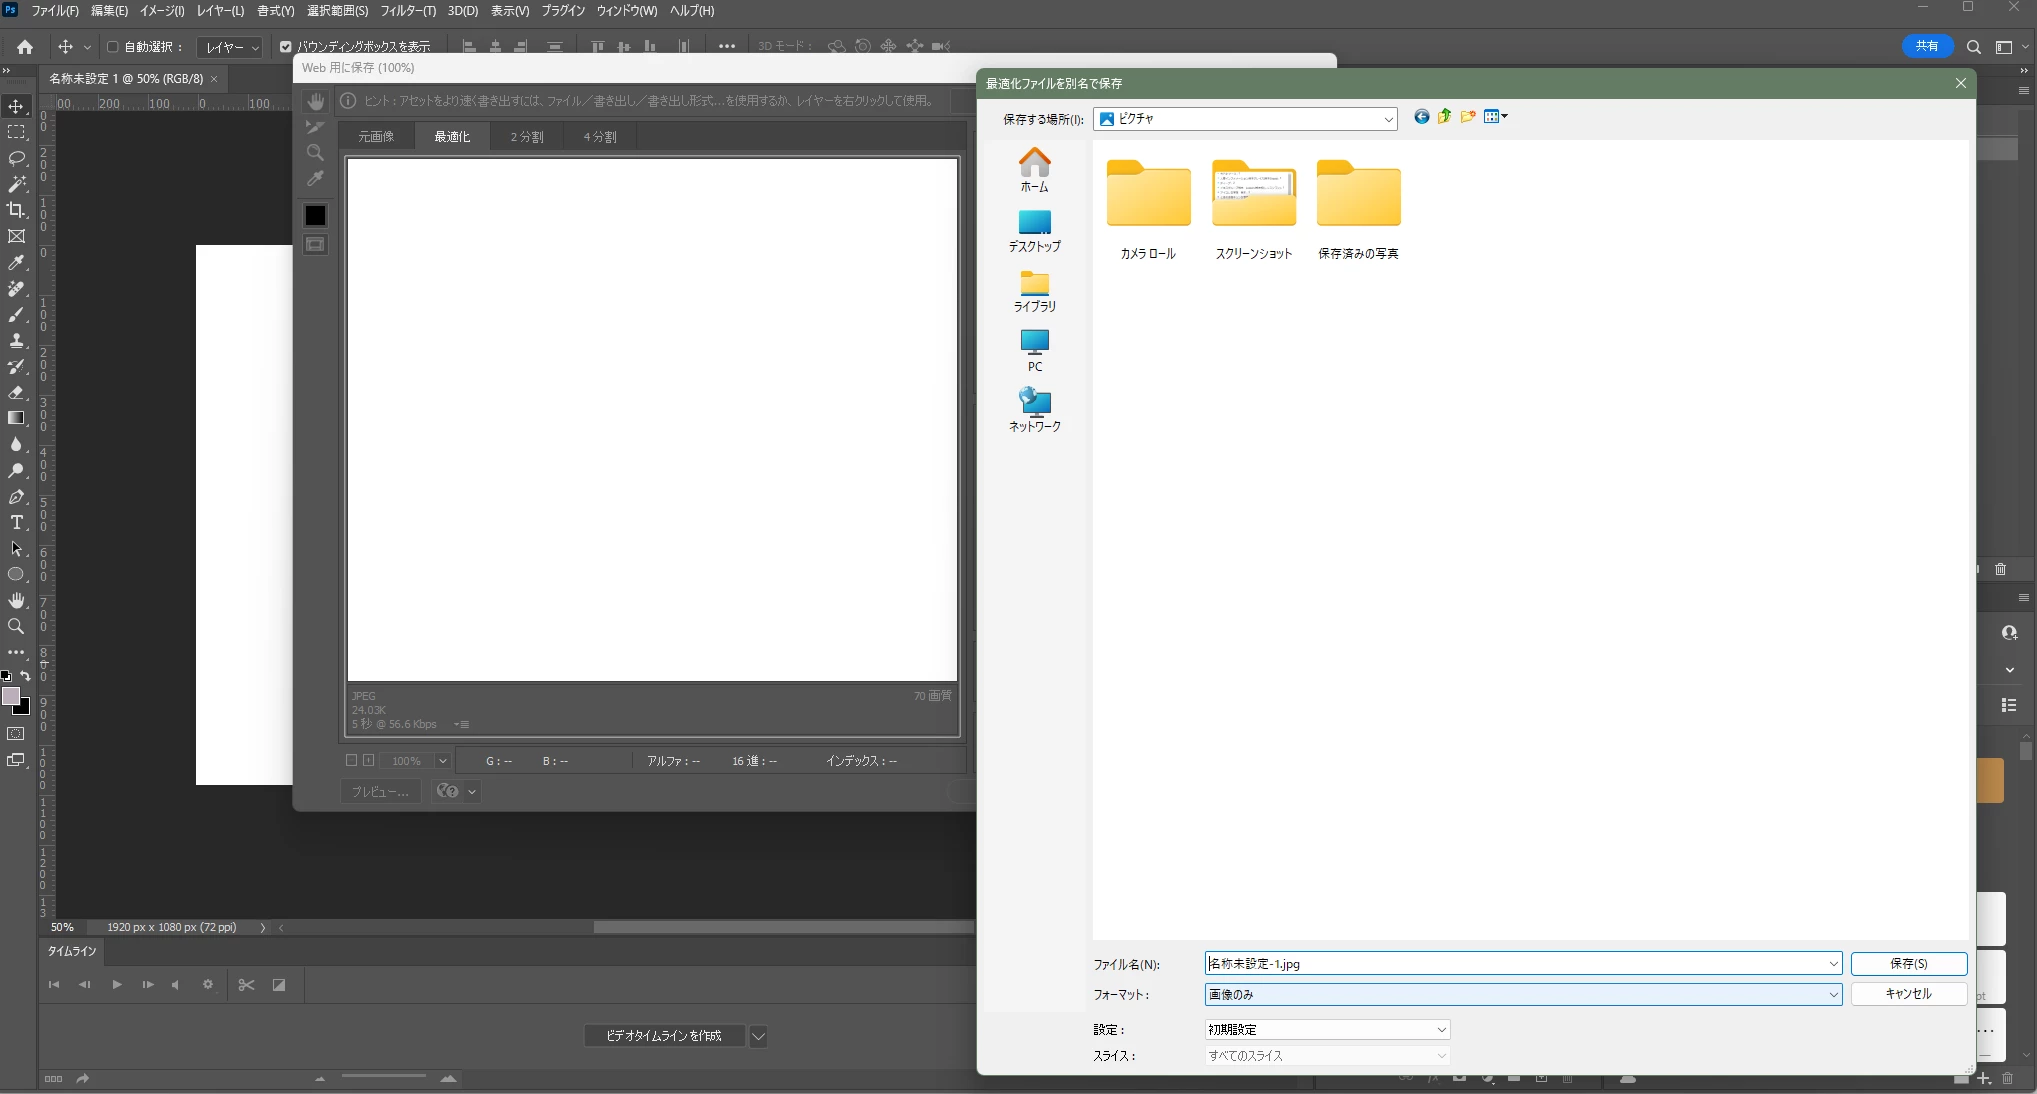Go back to previous folder
The height and width of the screenshot is (1094, 2037).
(x=1421, y=117)
